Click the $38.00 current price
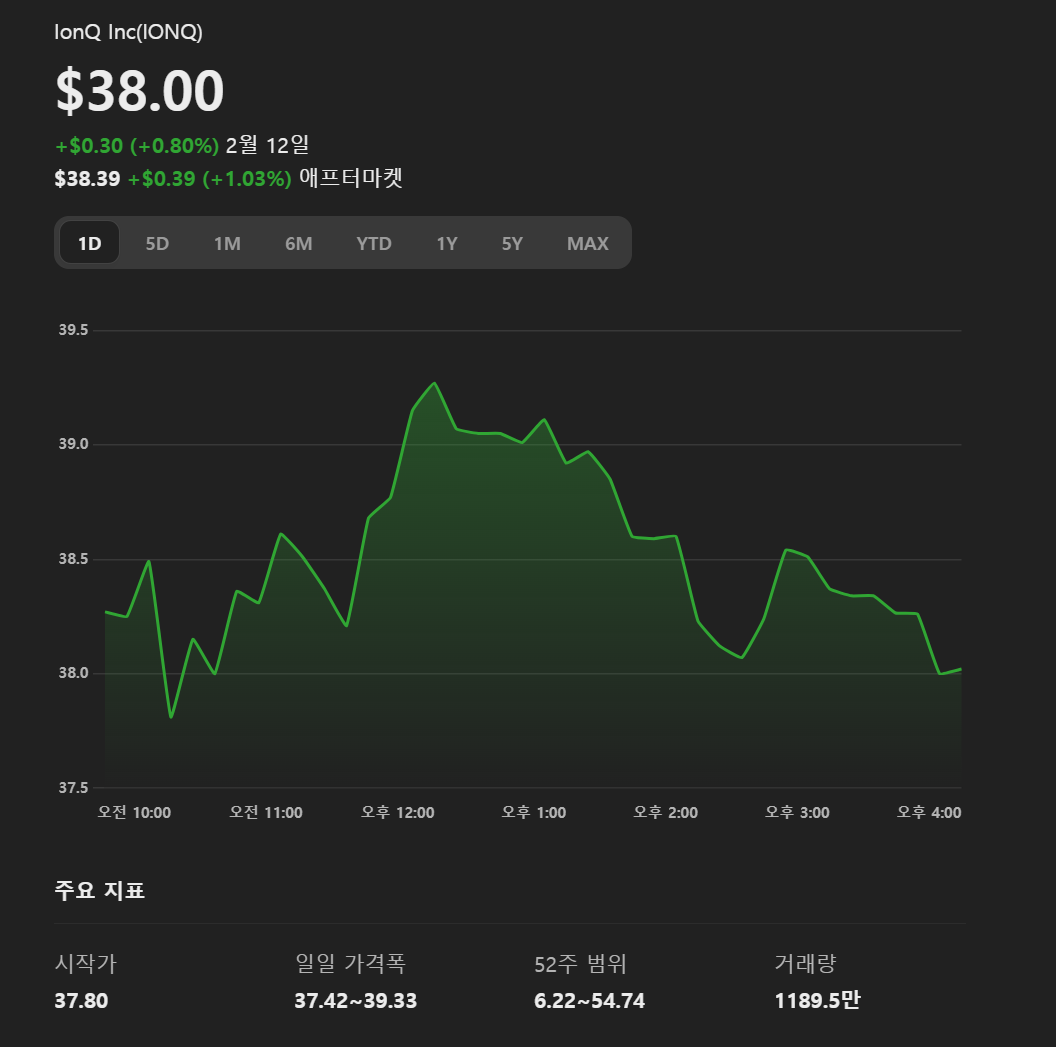 [x=139, y=90]
